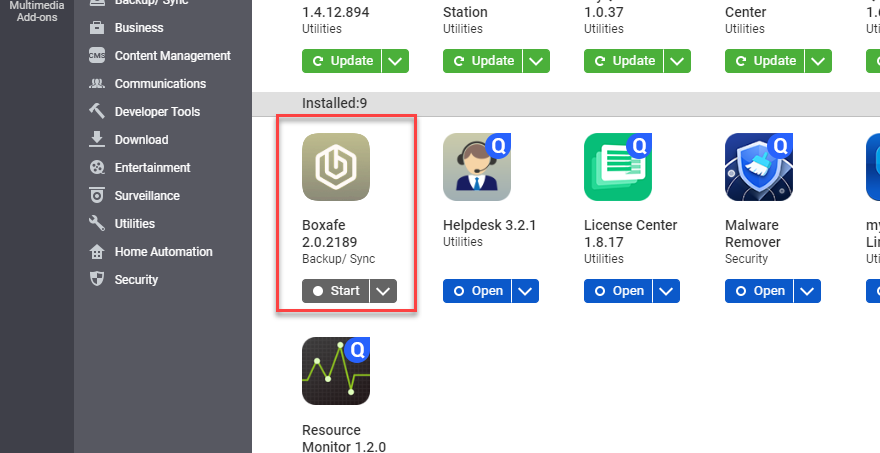Click the Security shield icon in sidebar
Screen dimensions: 880x453
(x=97, y=280)
